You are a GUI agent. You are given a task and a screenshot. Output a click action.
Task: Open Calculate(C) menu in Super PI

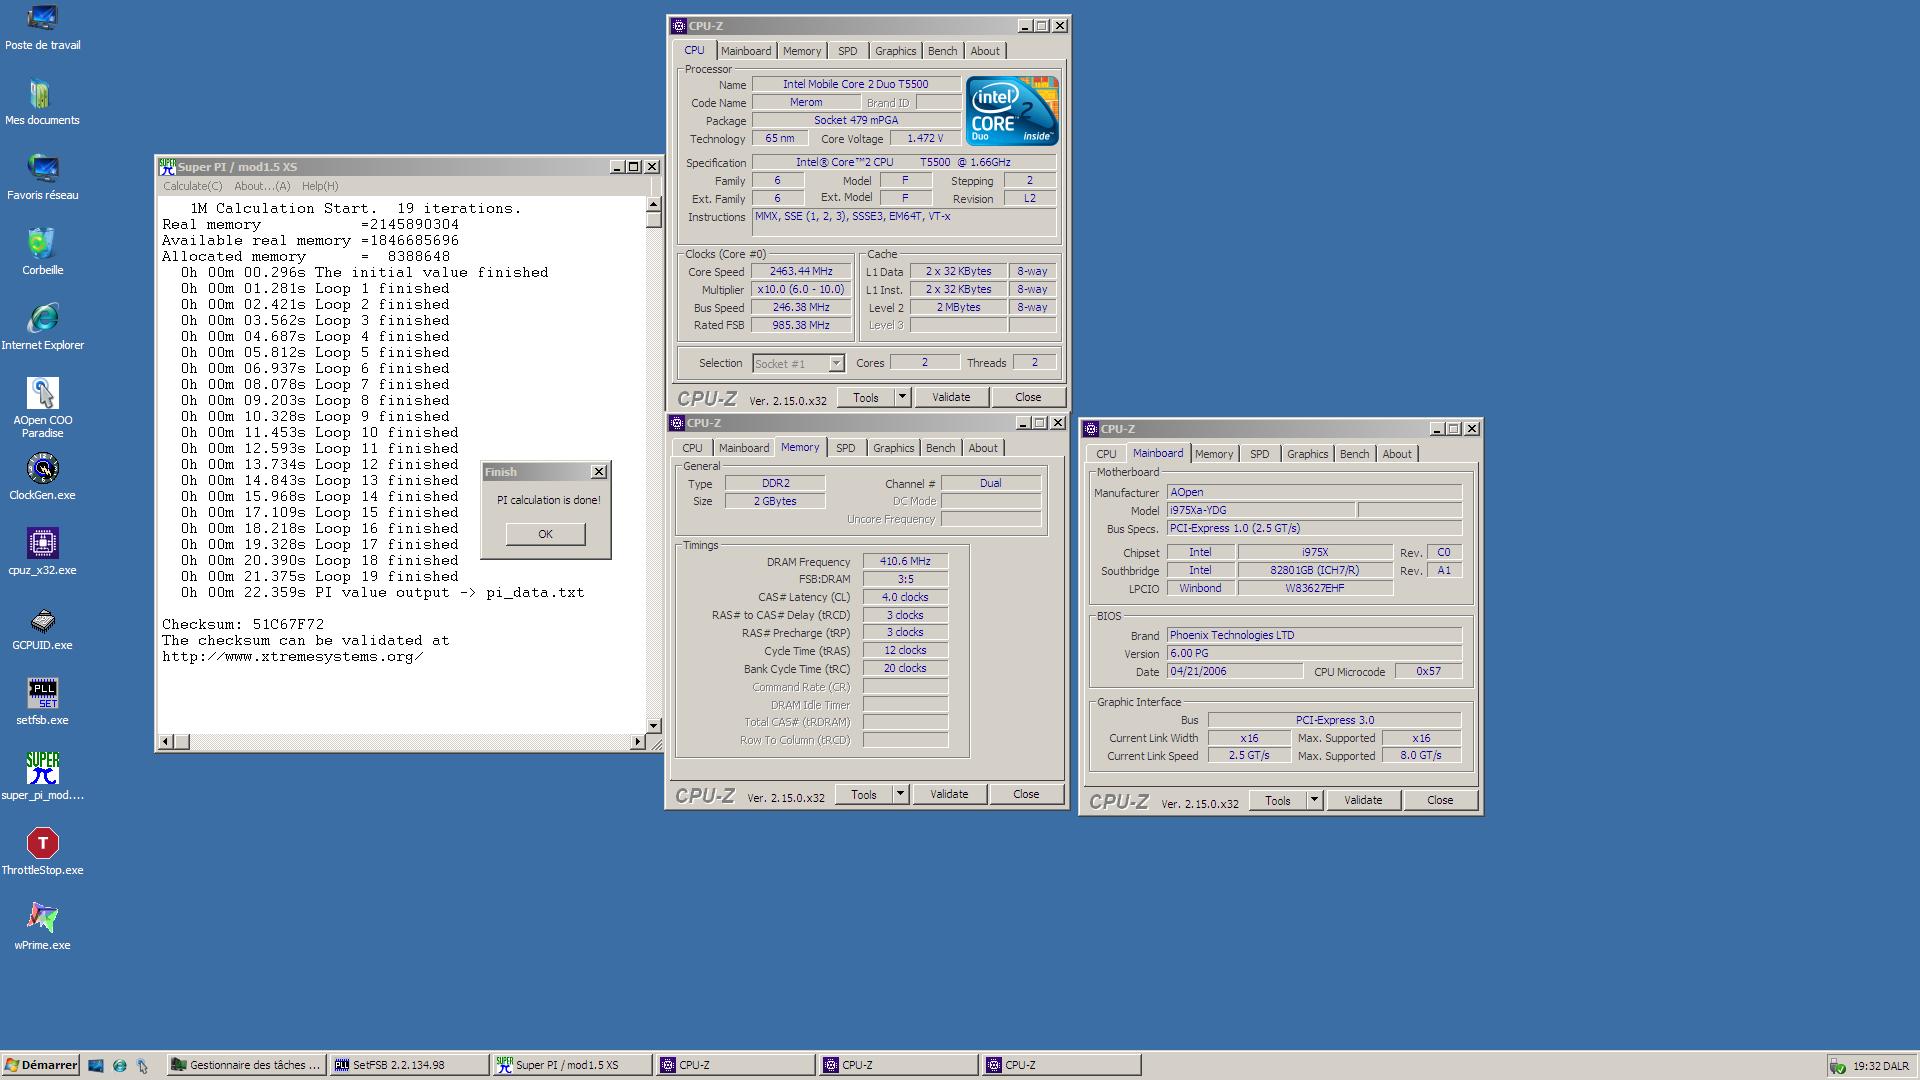(193, 186)
